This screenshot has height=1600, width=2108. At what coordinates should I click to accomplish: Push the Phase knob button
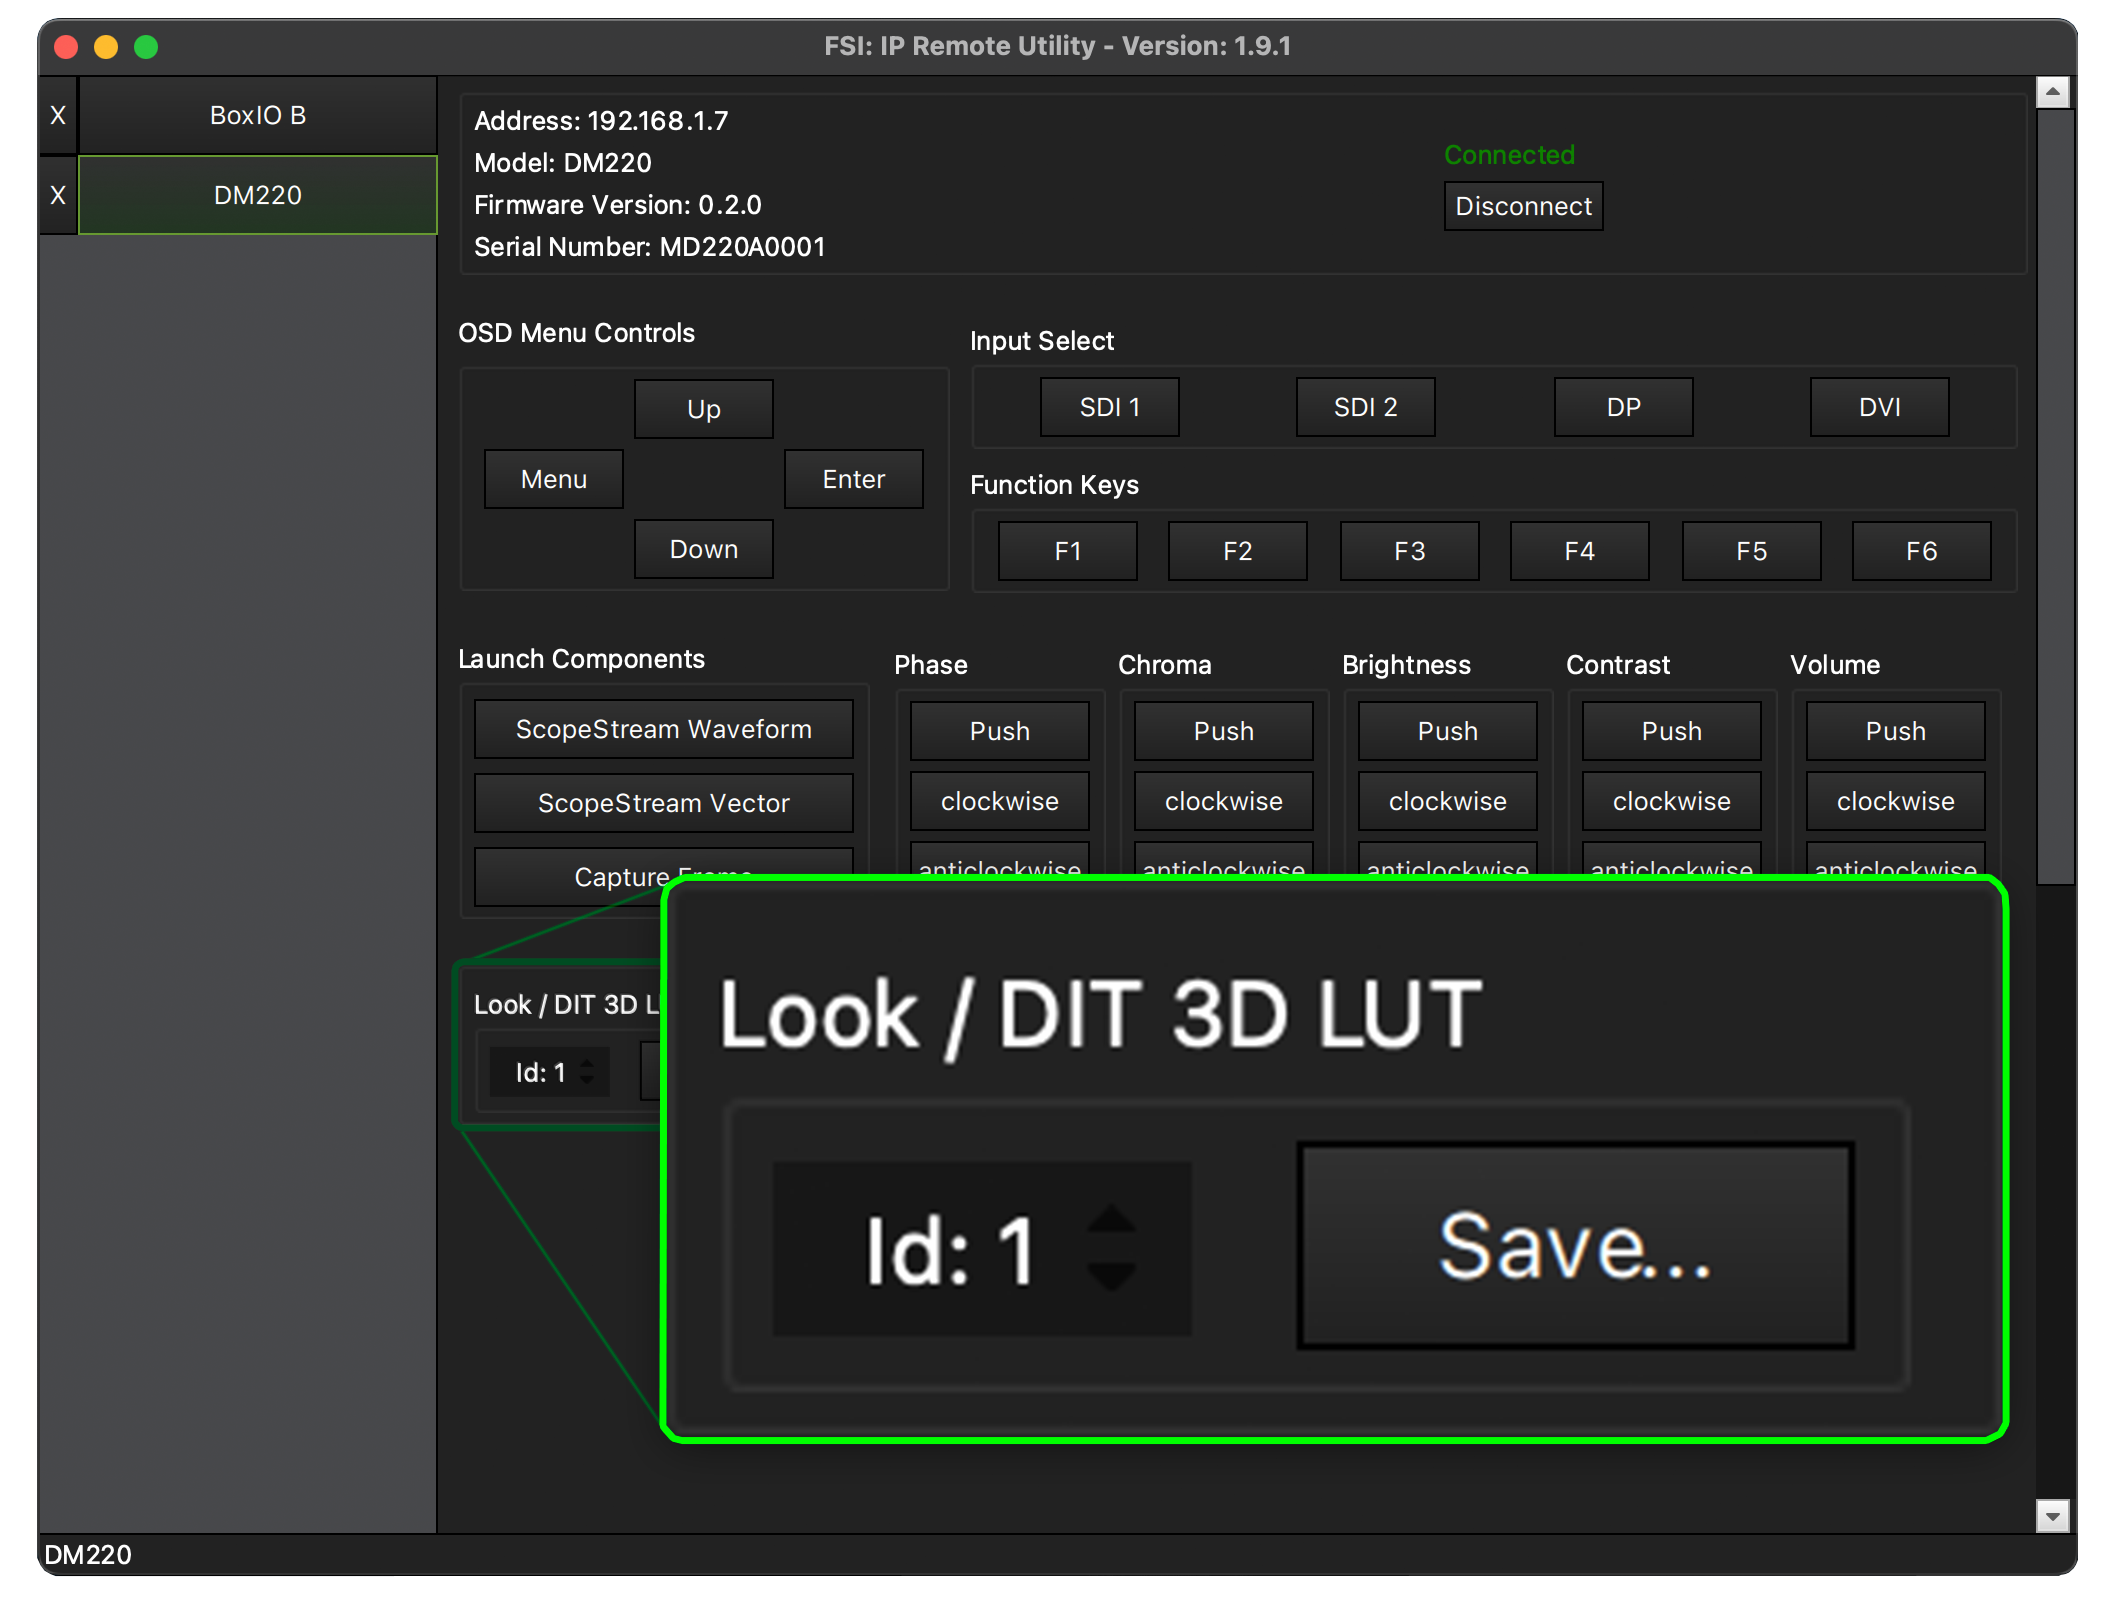pyautogui.click(x=999, y=731)
